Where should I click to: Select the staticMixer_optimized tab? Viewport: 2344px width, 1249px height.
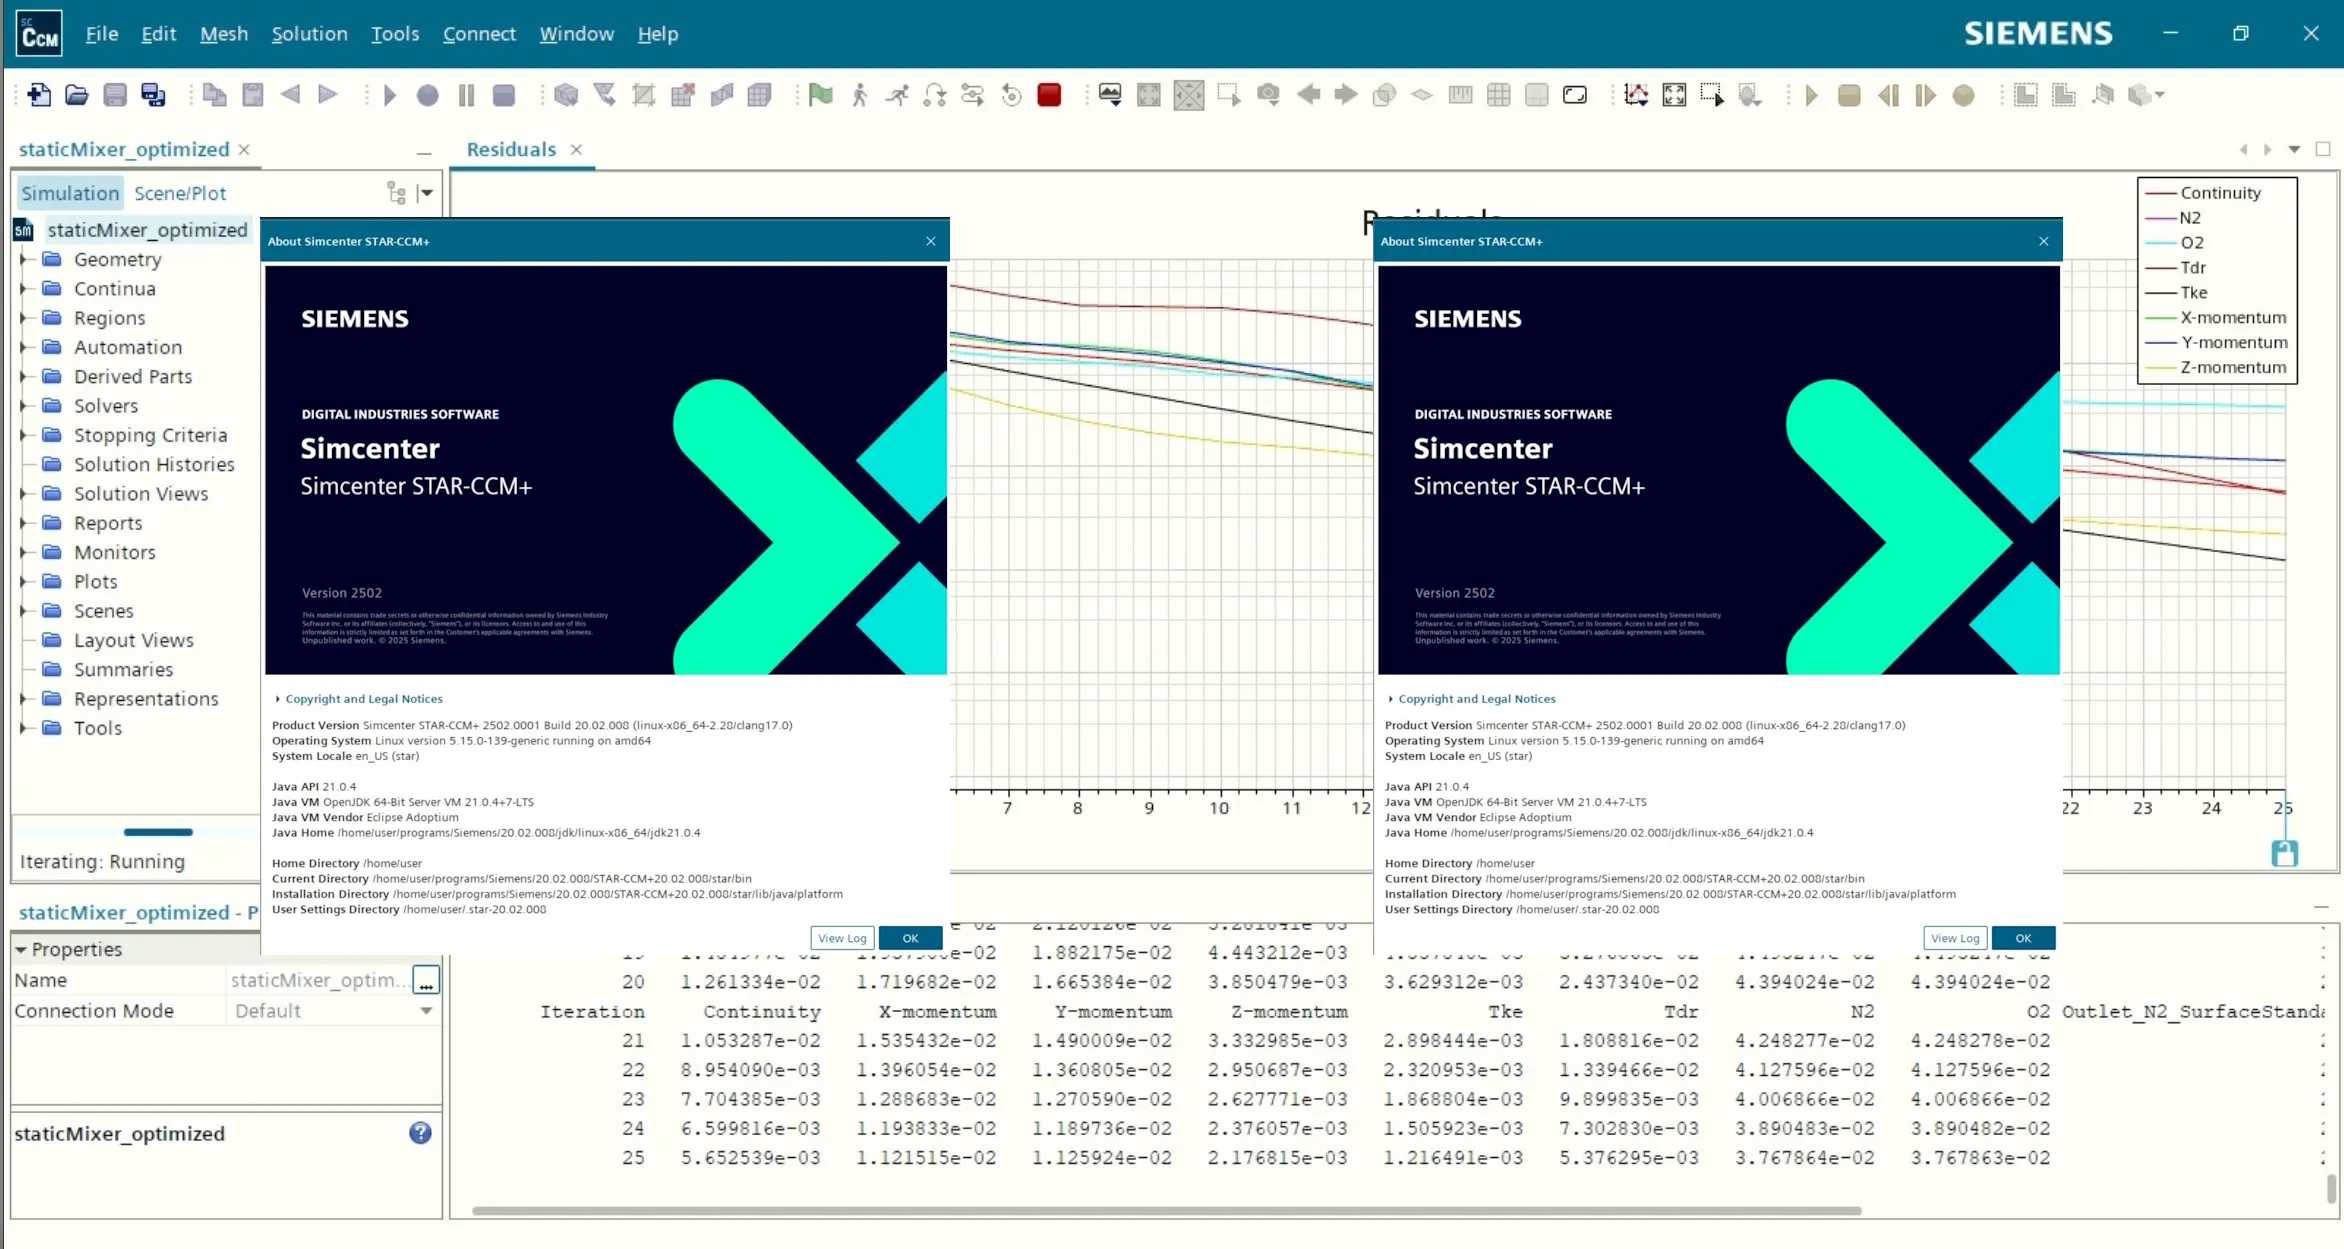tap(124, 149)
